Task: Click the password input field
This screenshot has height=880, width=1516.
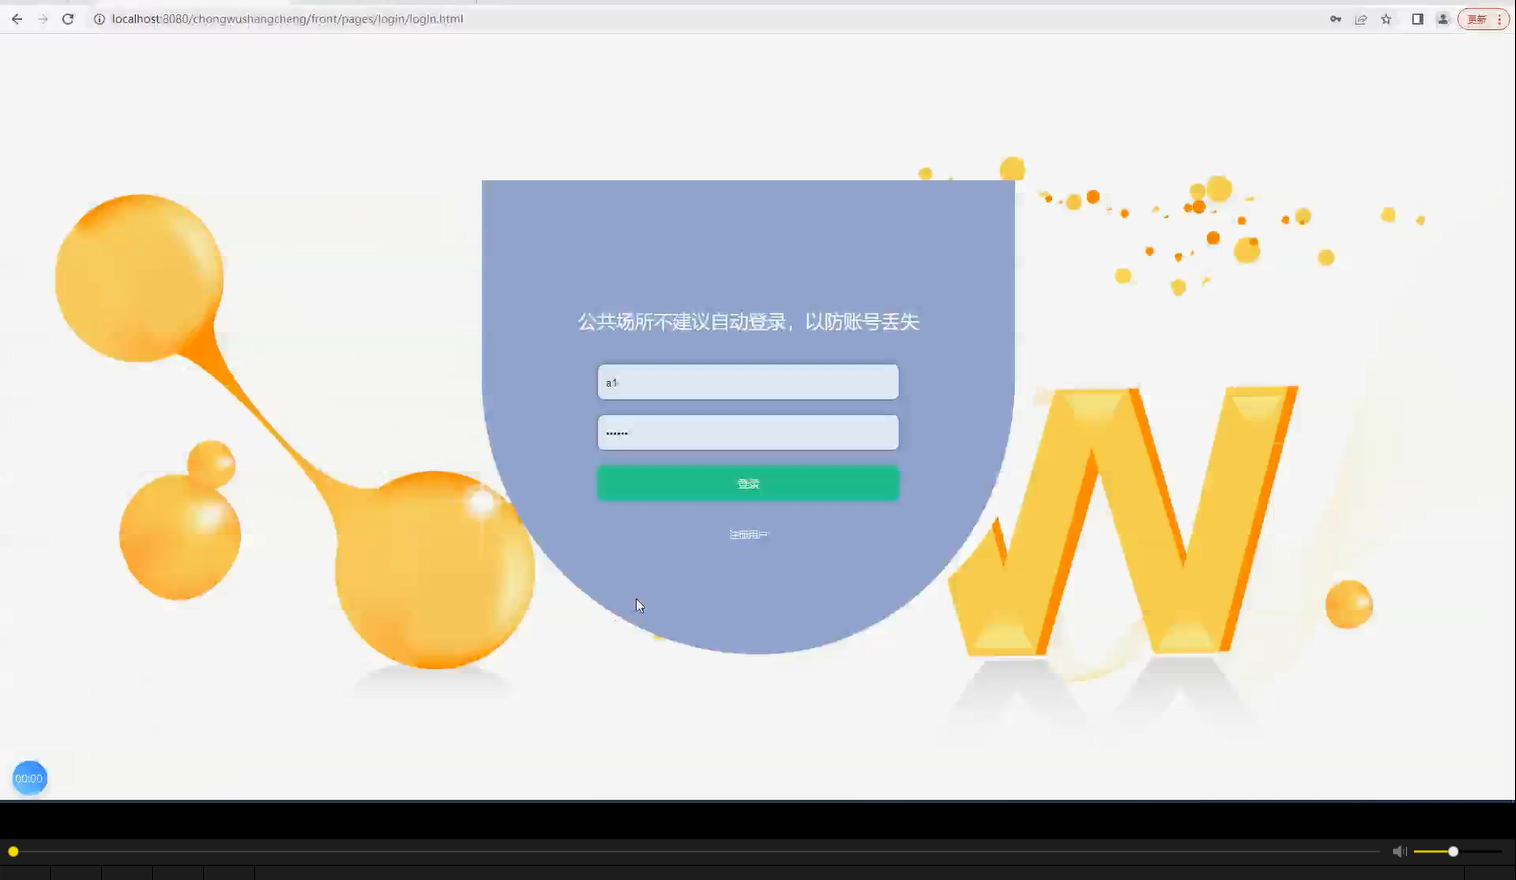Action: [747, 432]
